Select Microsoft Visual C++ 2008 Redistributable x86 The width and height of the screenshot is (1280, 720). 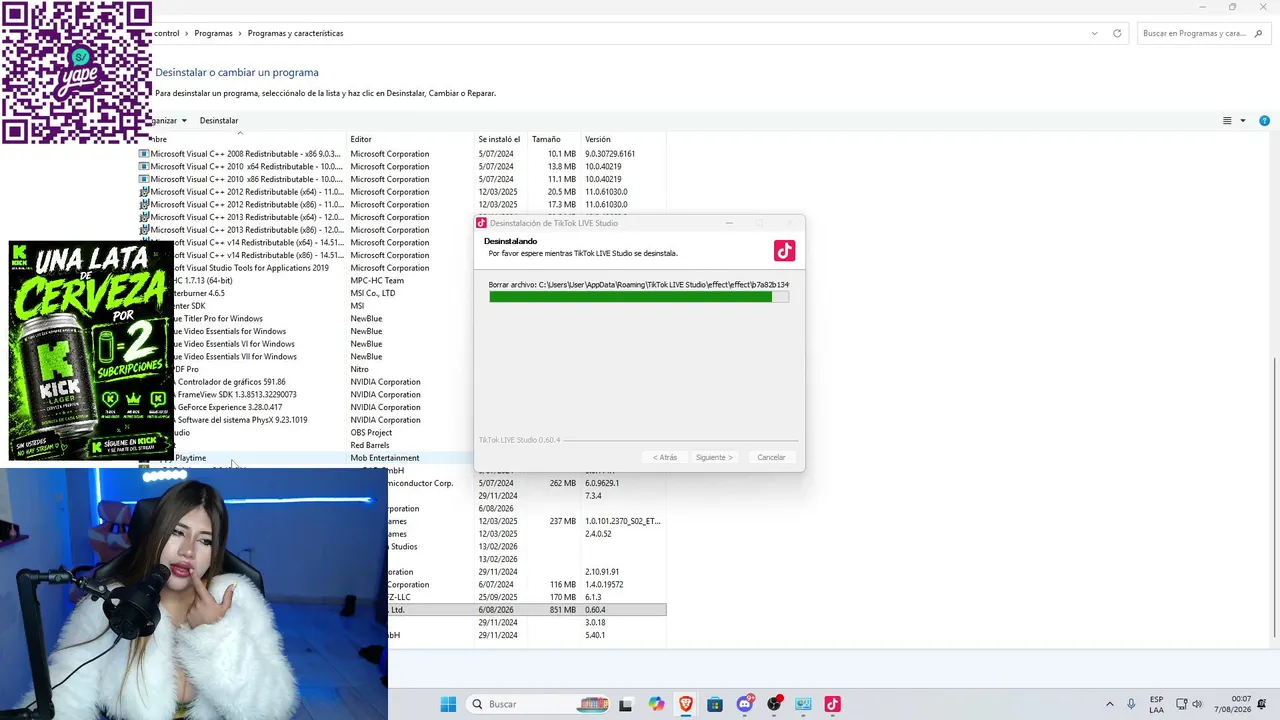point(402,154)
